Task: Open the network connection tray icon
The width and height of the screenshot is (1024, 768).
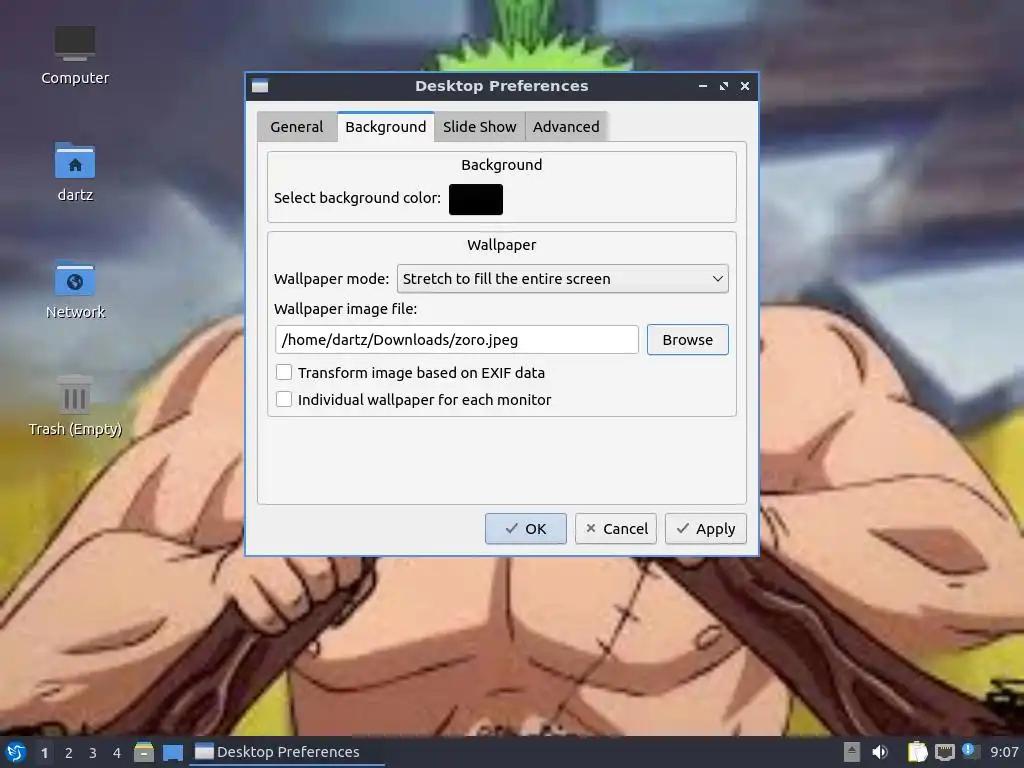Action: pyautogui.click(x=944, y=752)
